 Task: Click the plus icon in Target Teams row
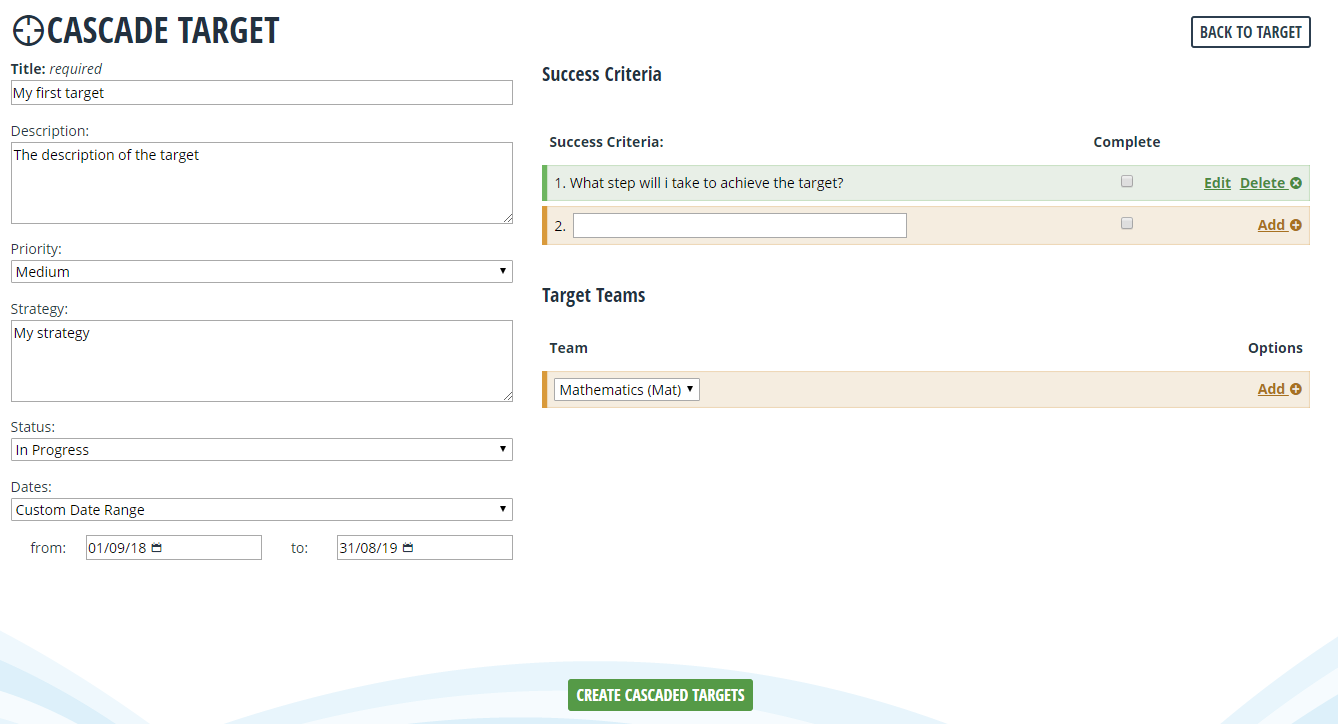tap(1296, 389)
